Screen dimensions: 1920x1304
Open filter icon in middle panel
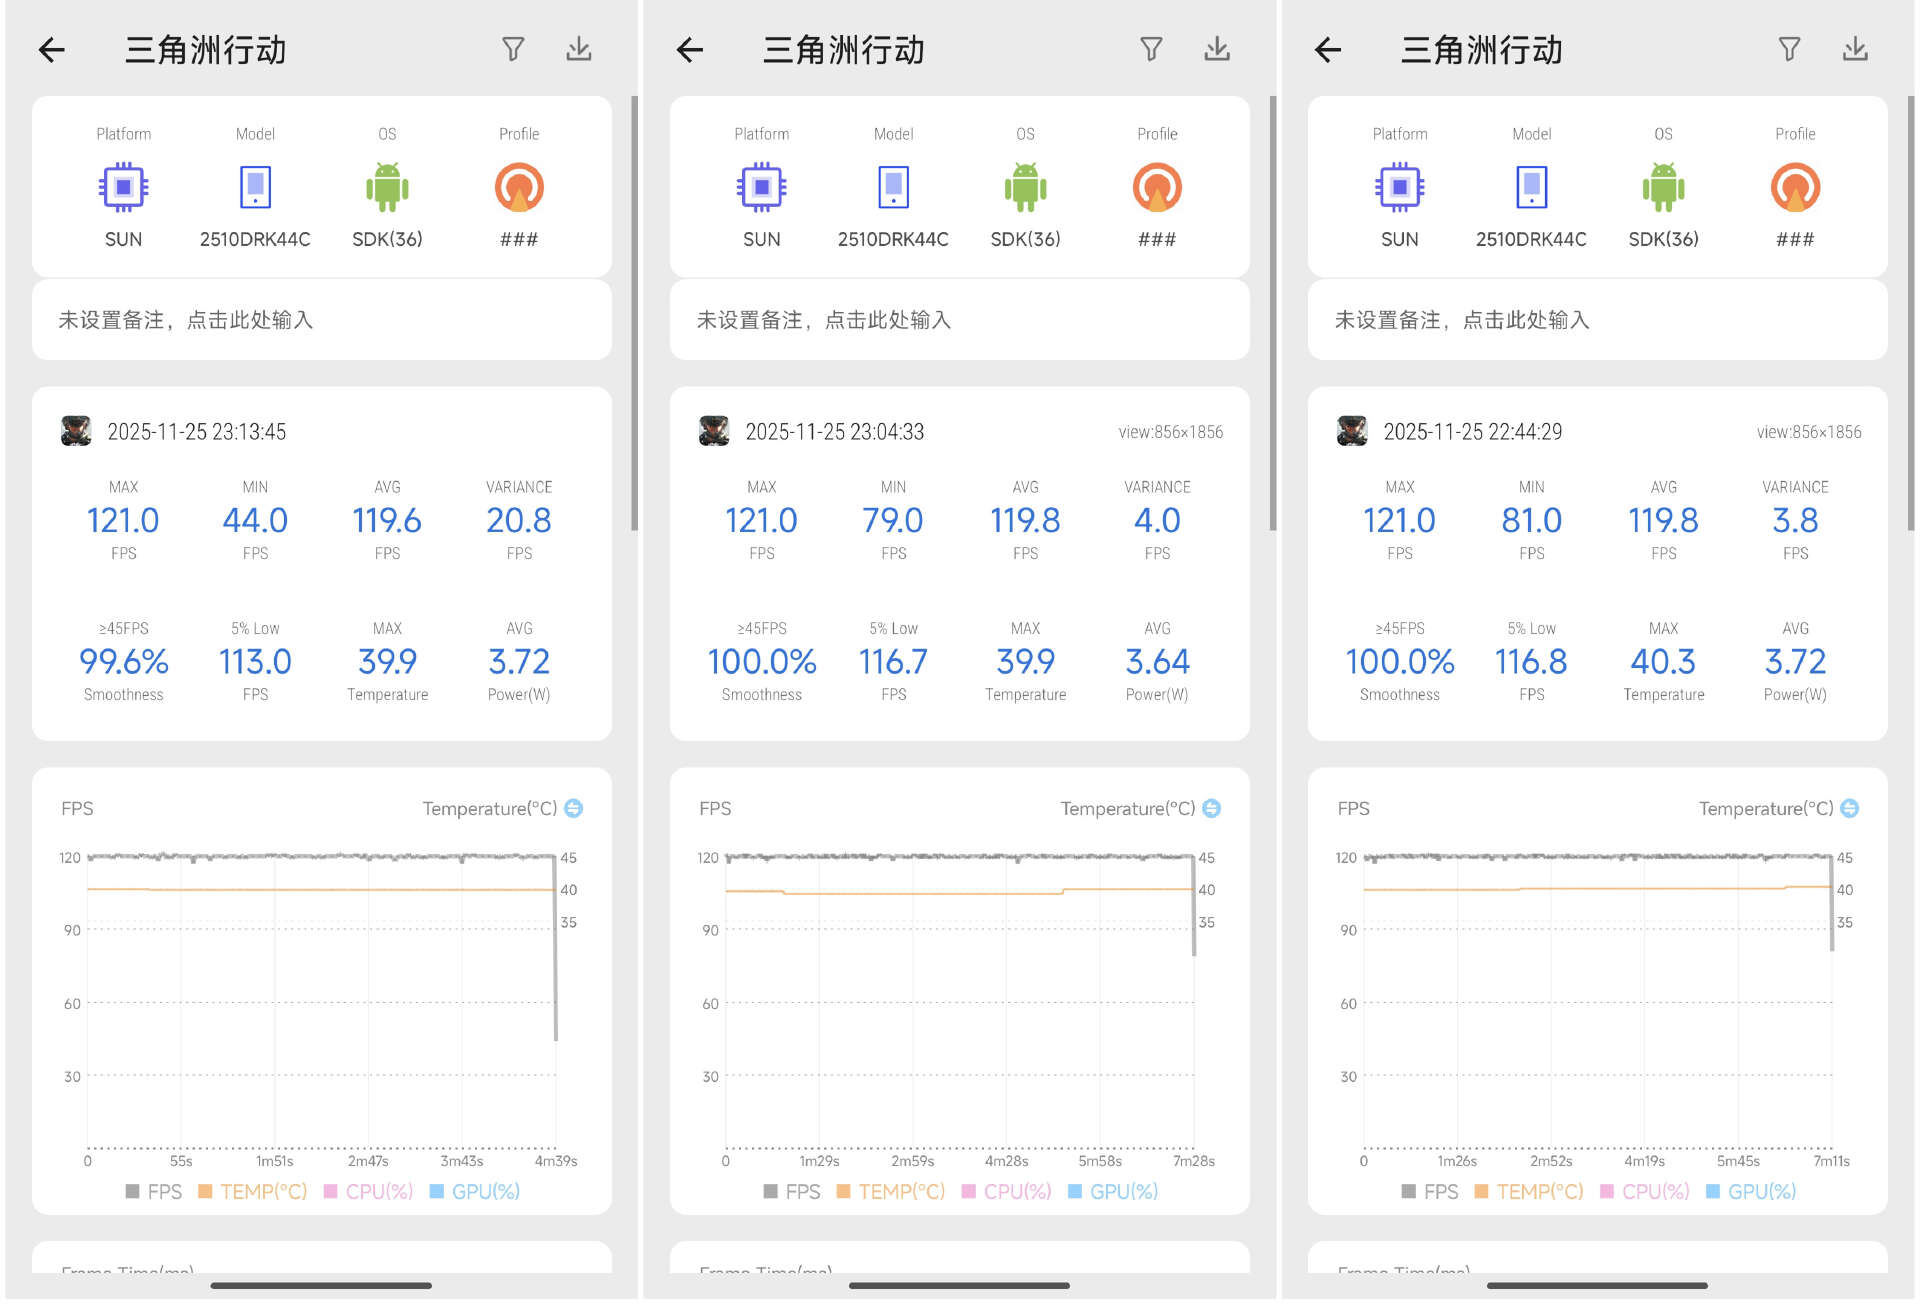tap(1151, 49)
